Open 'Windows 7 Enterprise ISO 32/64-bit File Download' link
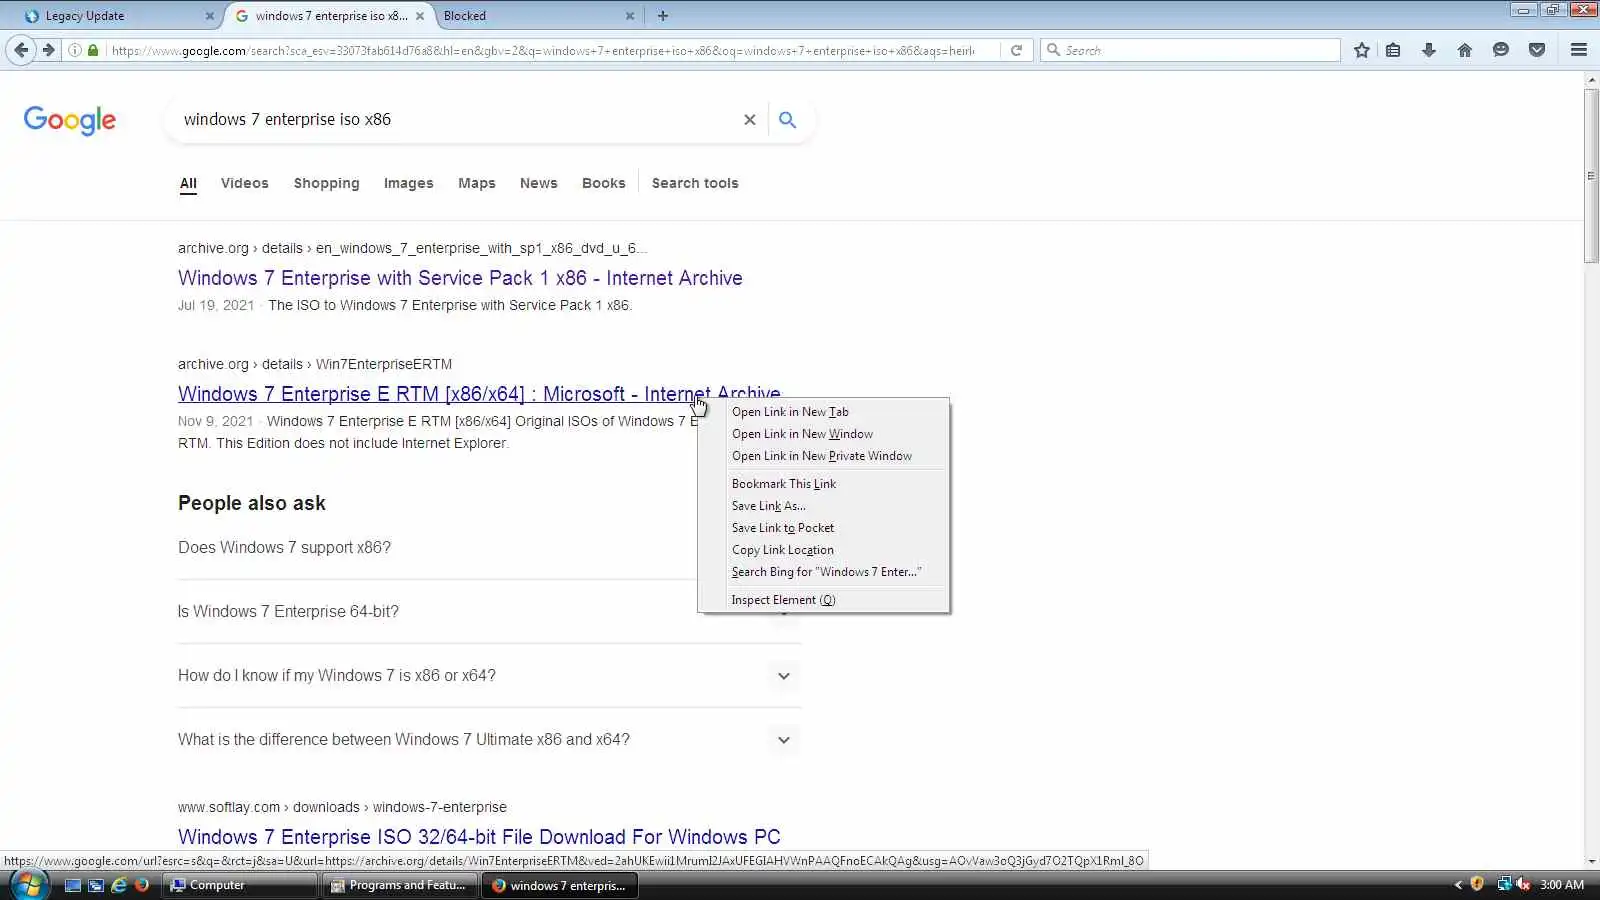1600x900 pixels. [x=479, y=837]
